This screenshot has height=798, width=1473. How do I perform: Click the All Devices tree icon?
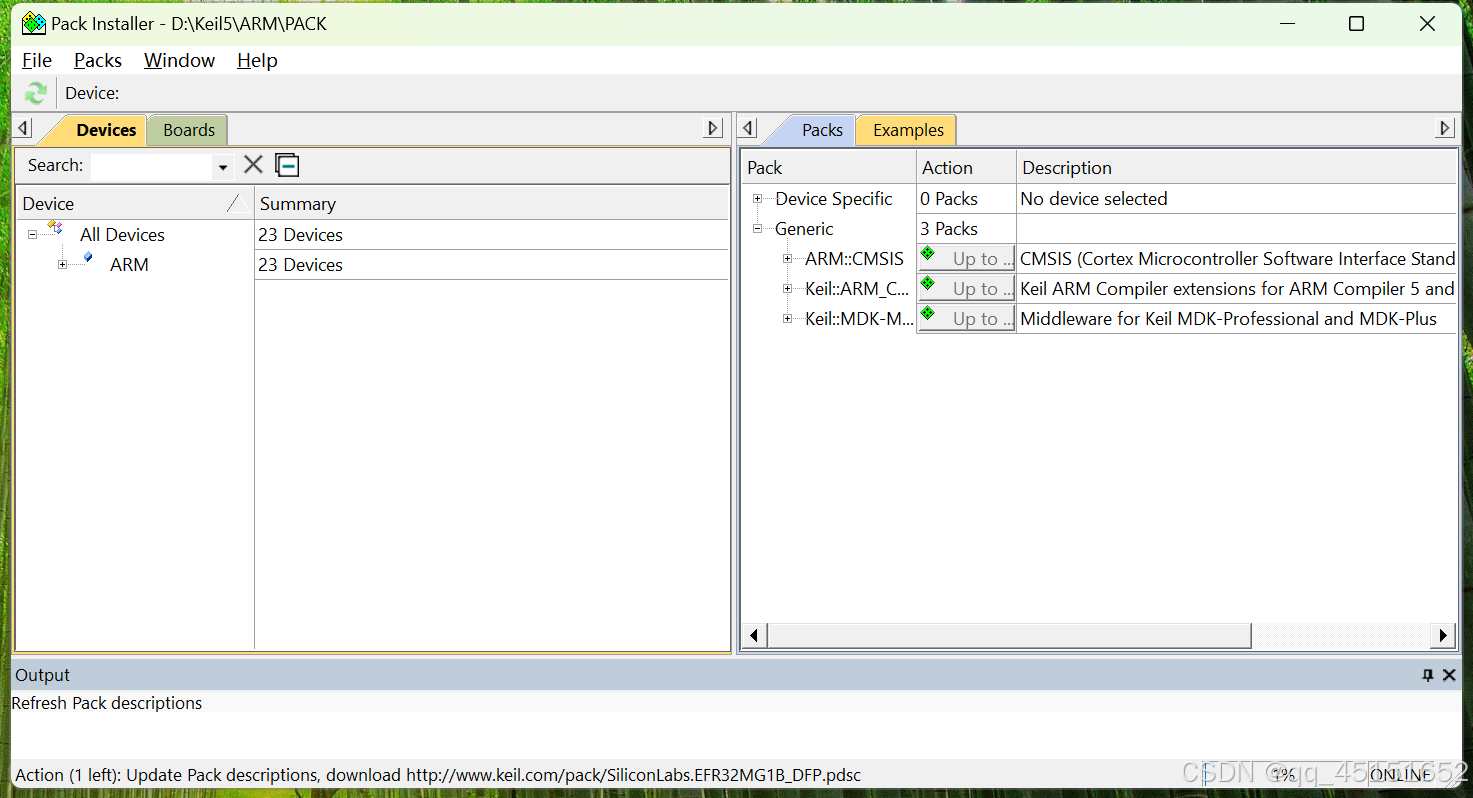pos(55,229)
